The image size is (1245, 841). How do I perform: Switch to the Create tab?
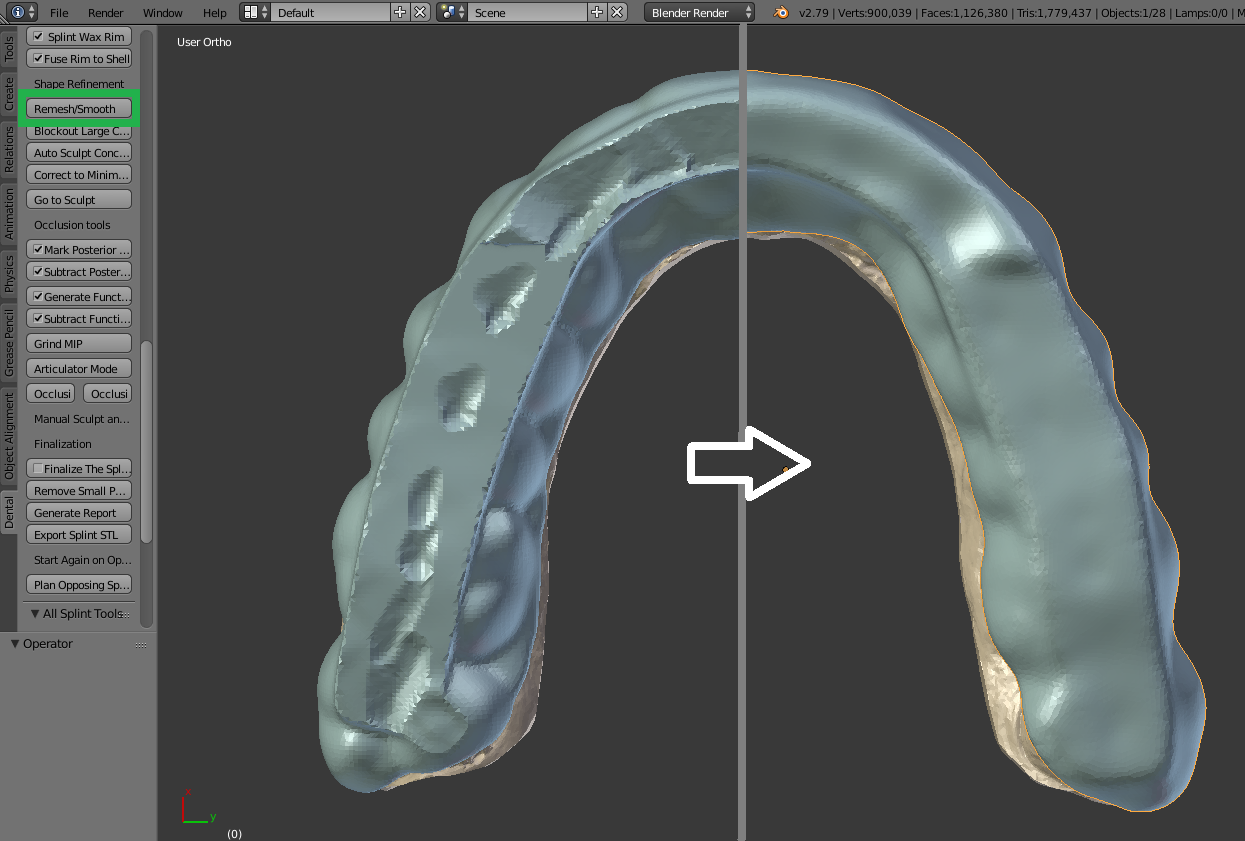click(9, 96)
